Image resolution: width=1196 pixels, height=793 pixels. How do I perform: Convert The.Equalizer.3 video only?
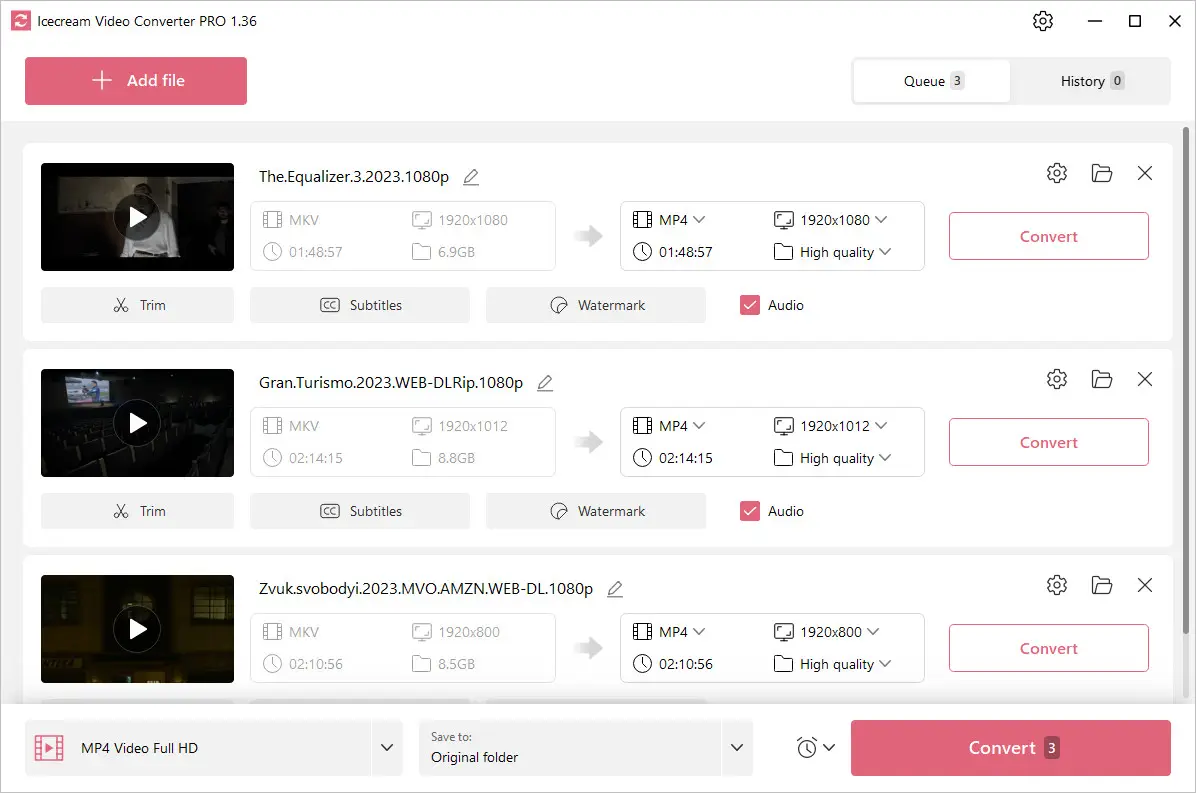1048,236
